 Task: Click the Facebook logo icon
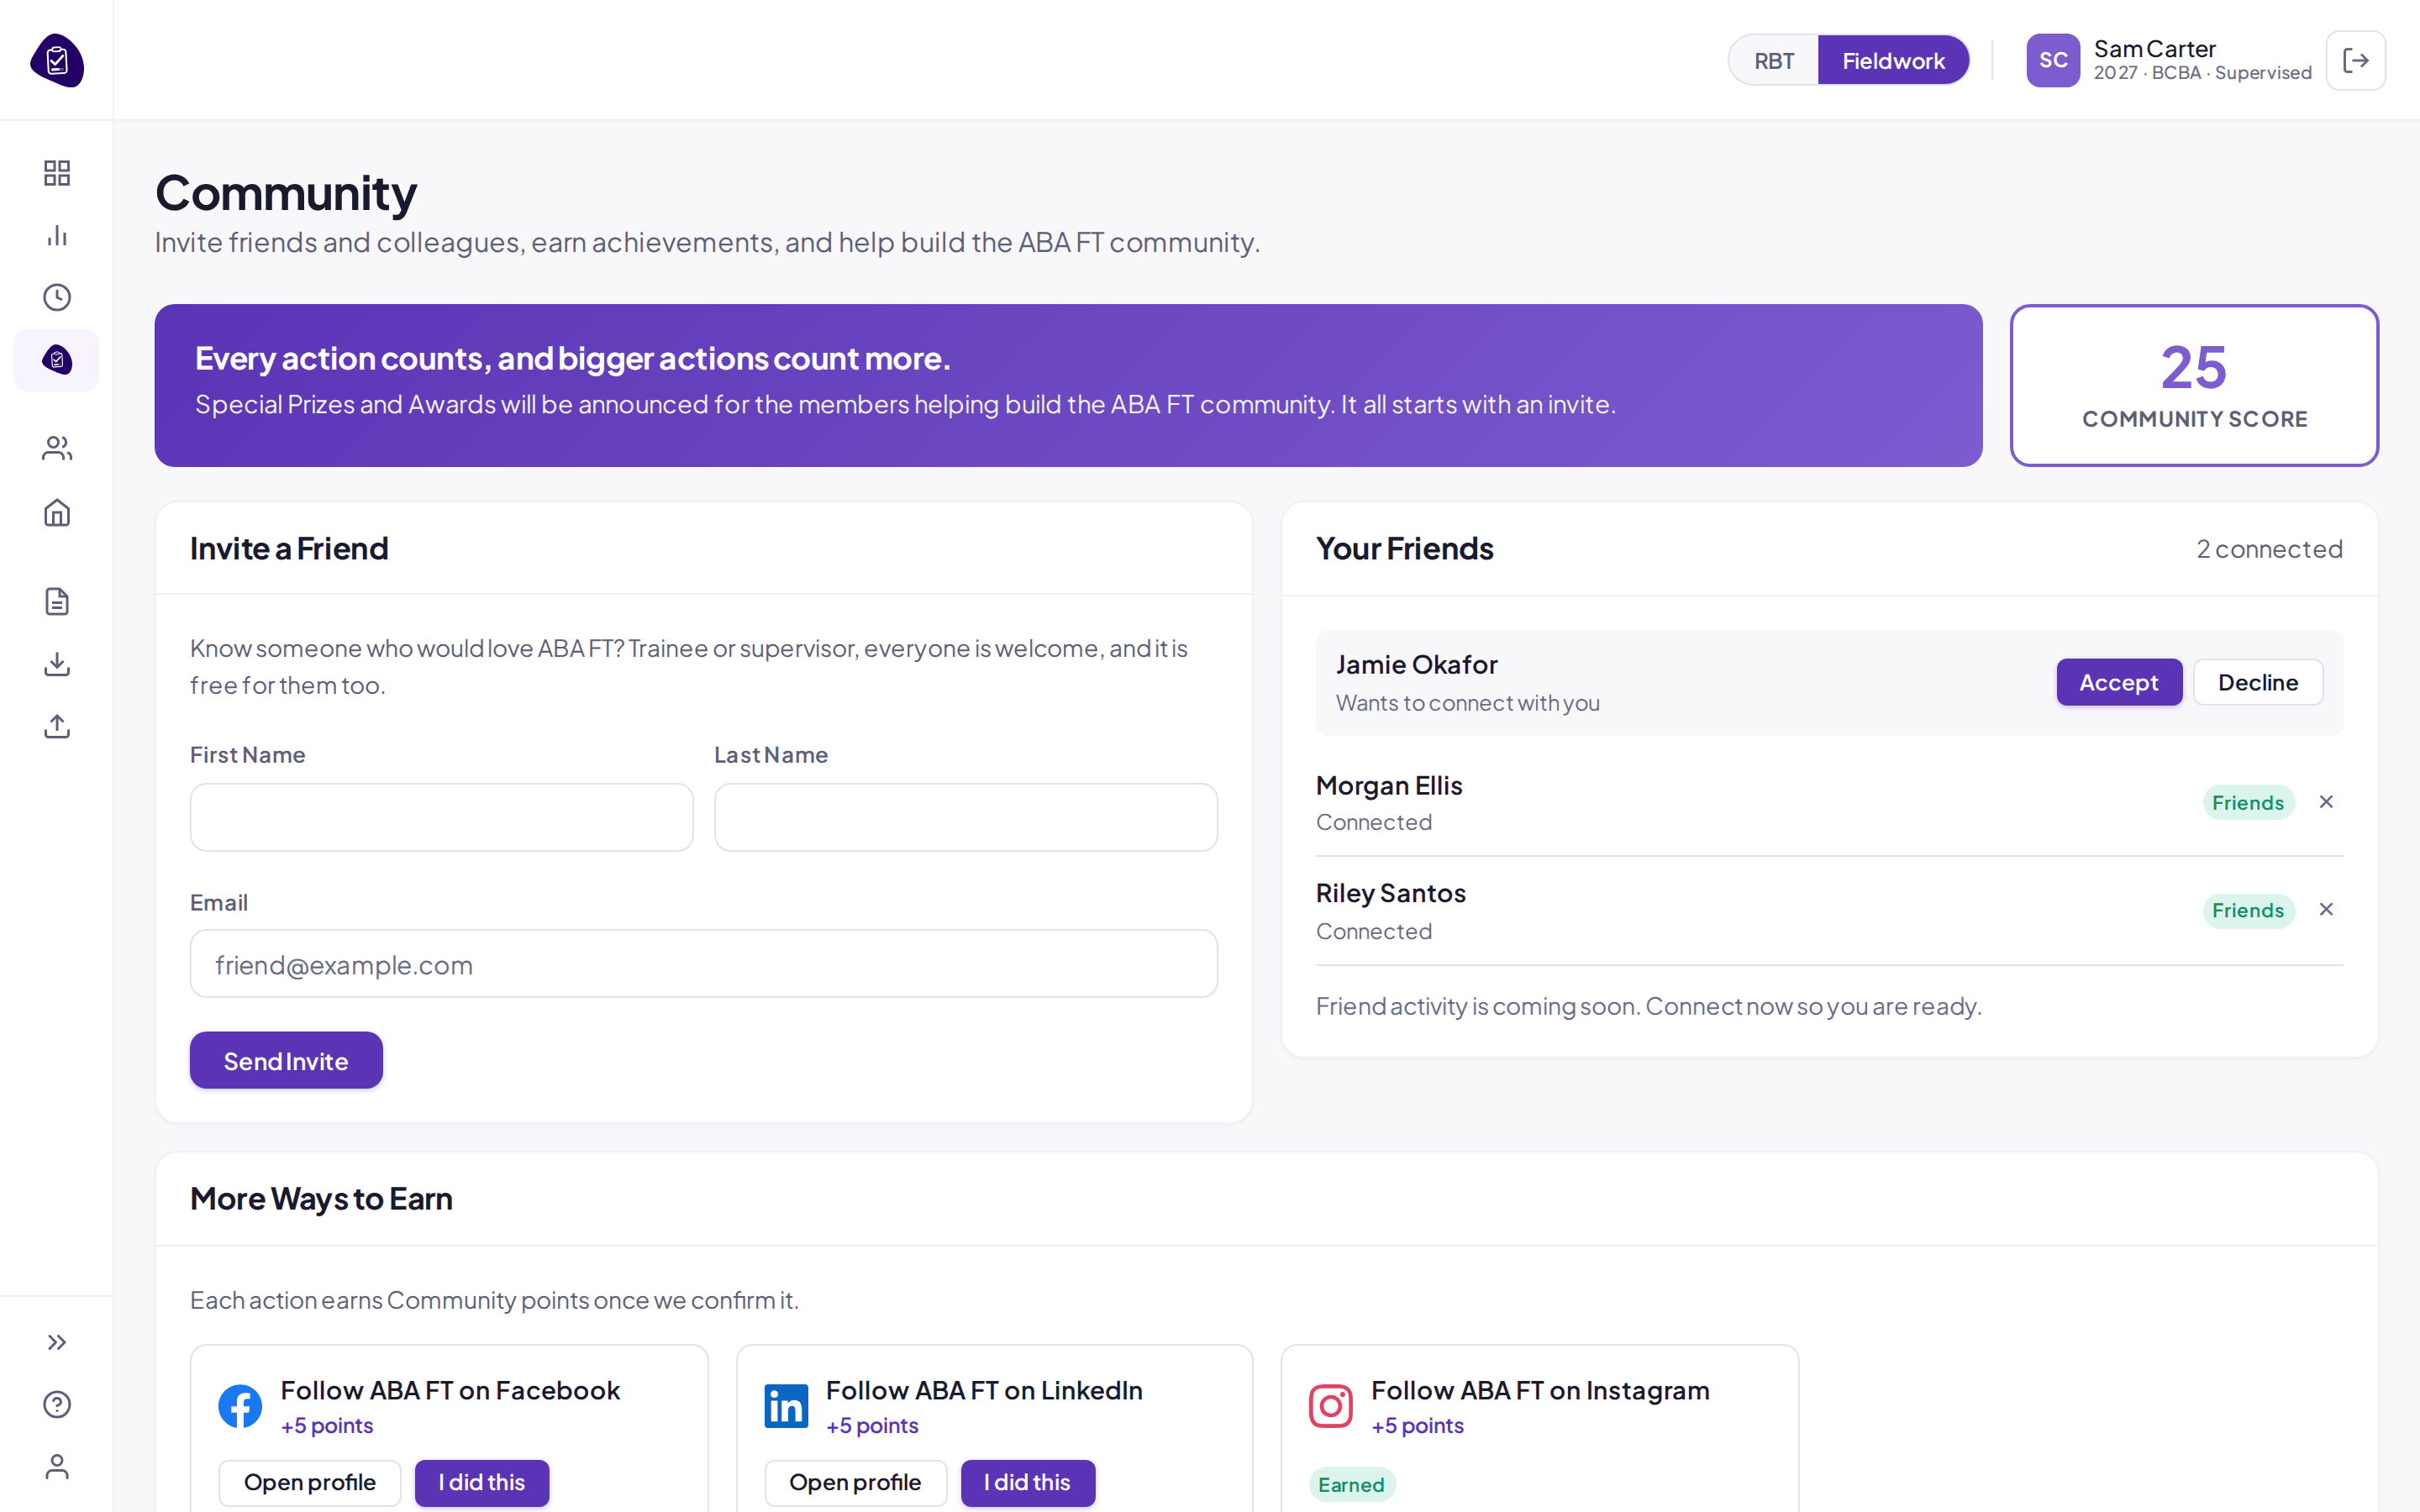[x=240, y=1406]
